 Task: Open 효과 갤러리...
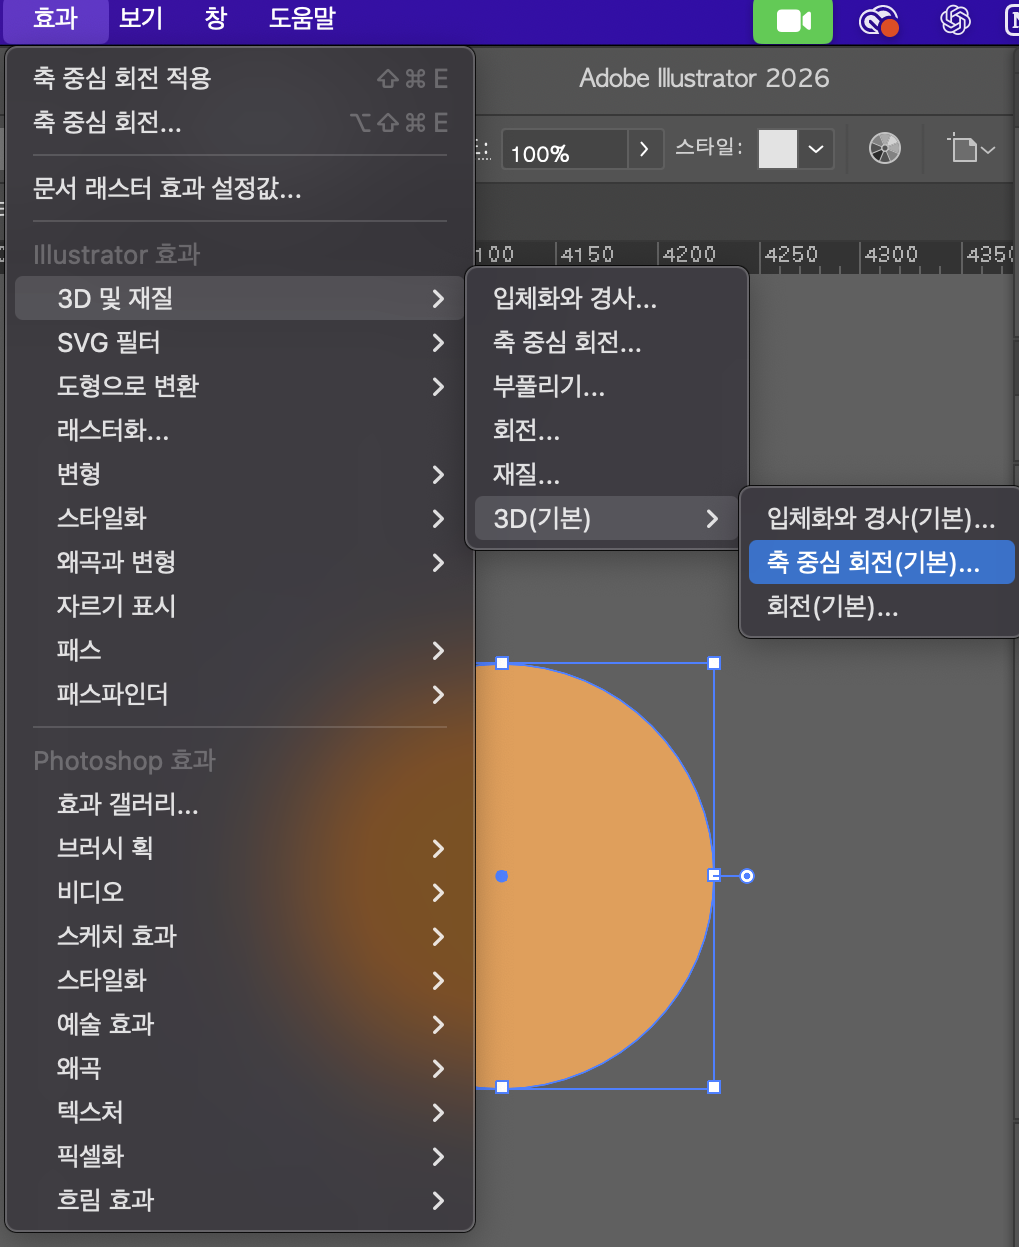pyautogui.click(x=240, y=804)
